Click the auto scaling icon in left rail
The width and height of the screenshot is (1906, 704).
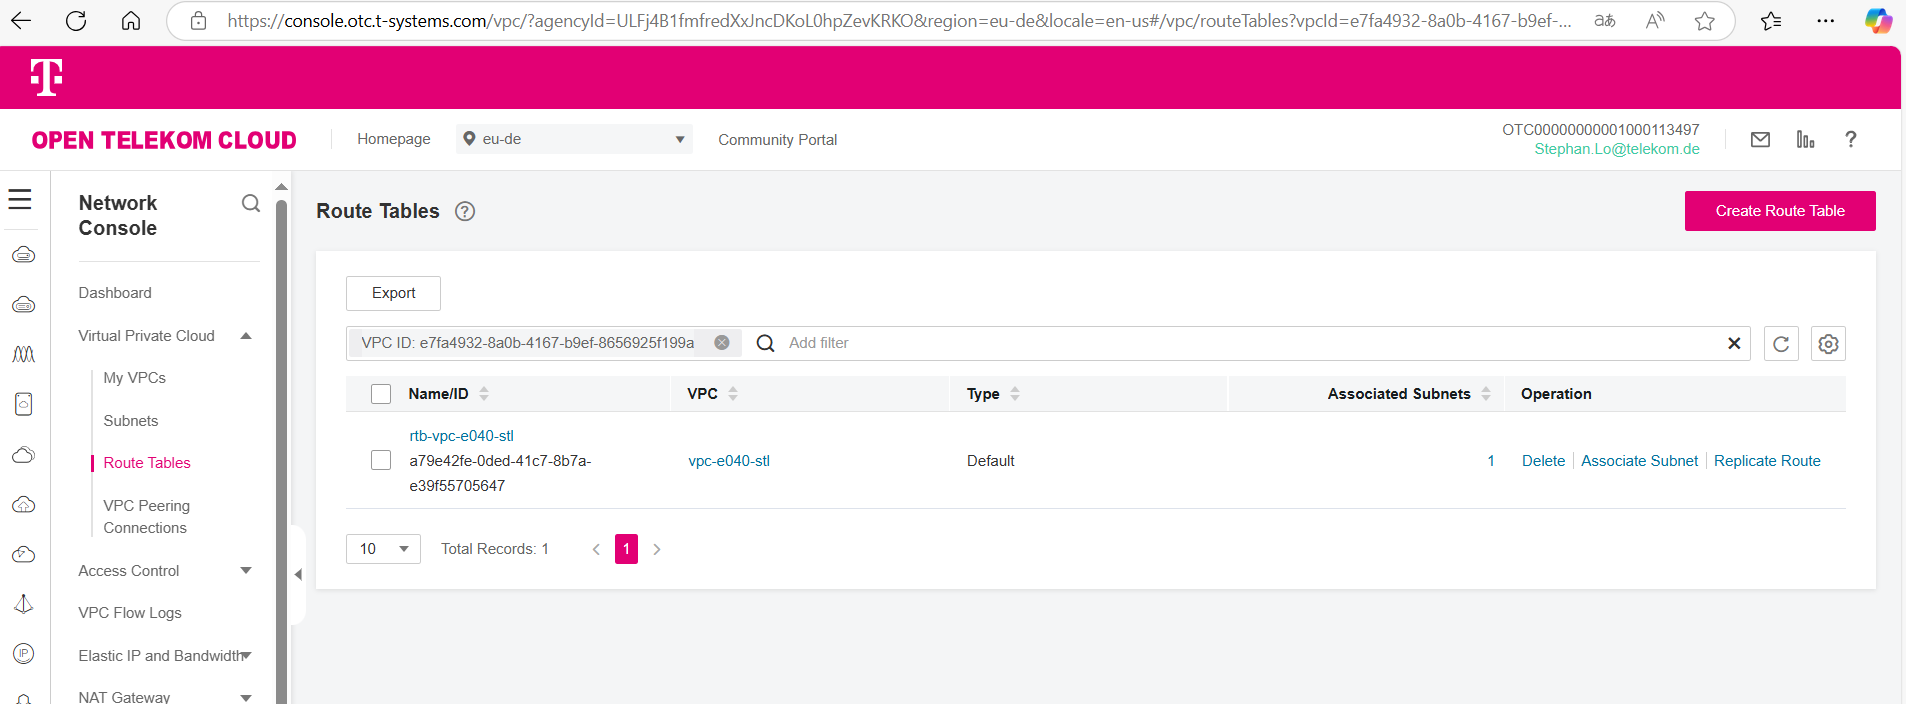(24, 354)
